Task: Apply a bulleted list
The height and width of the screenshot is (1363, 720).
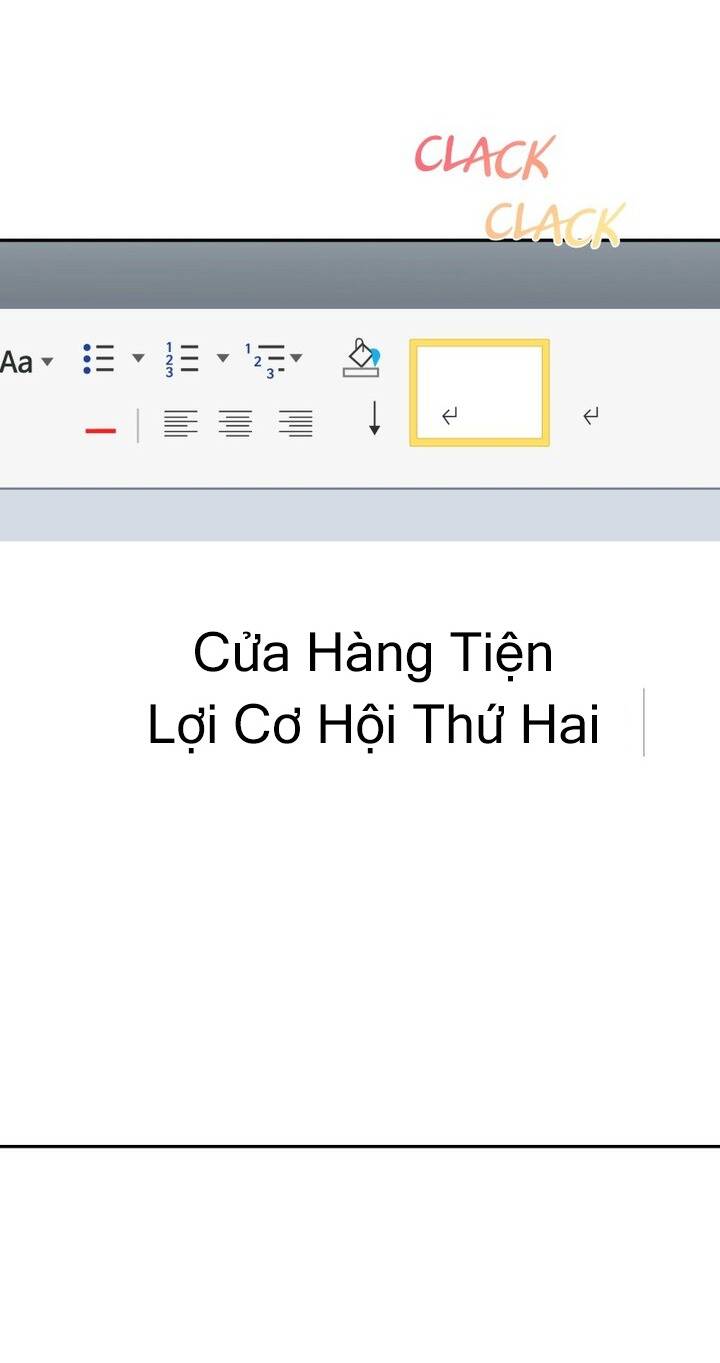Action: coord(99,359)
